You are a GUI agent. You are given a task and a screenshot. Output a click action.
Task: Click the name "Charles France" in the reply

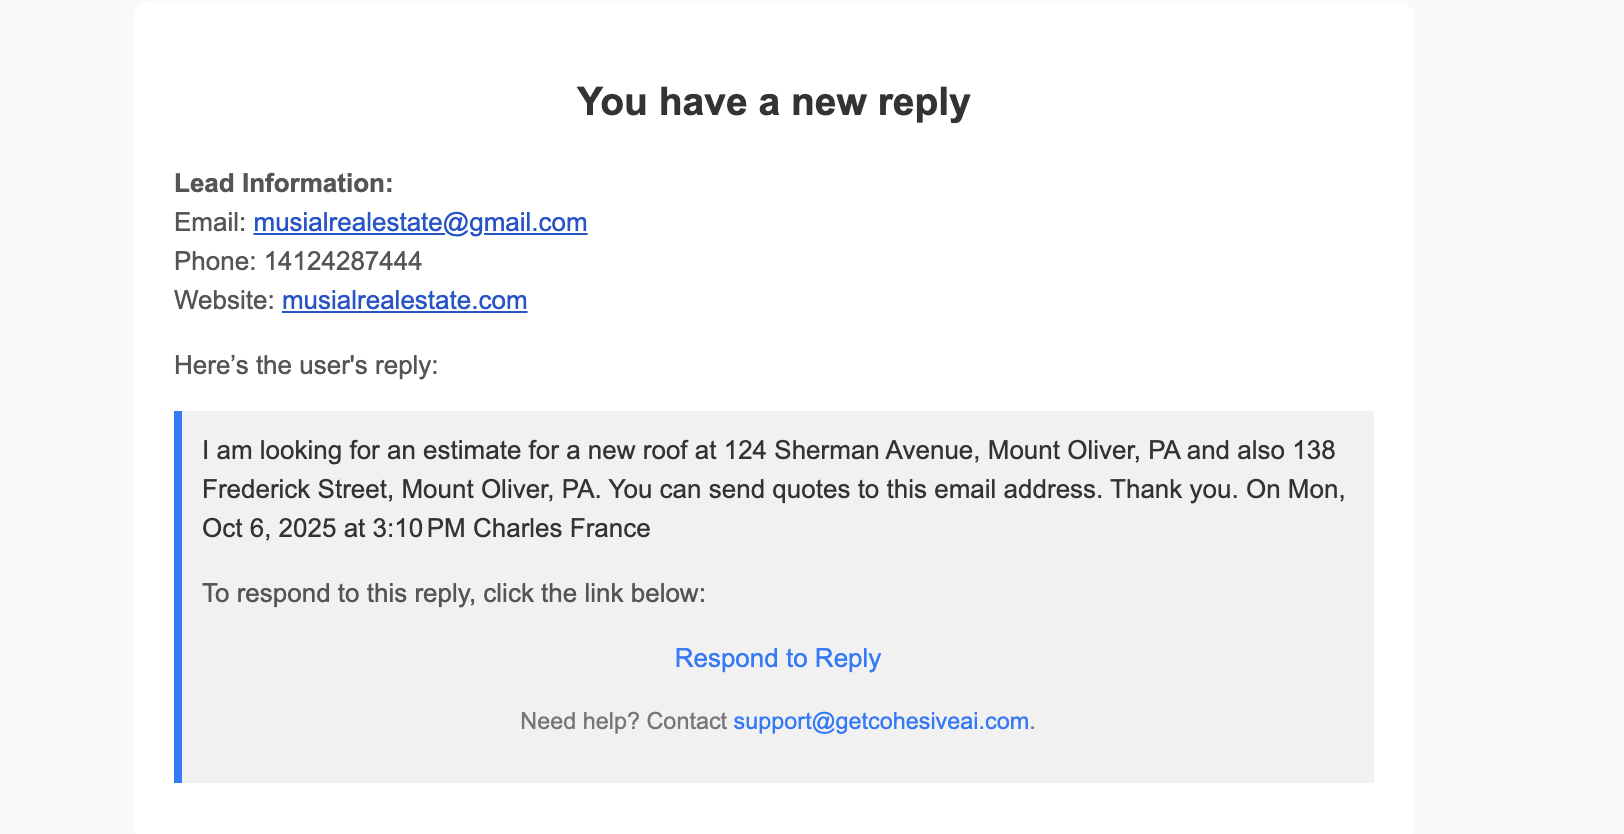tap(561, 528)
